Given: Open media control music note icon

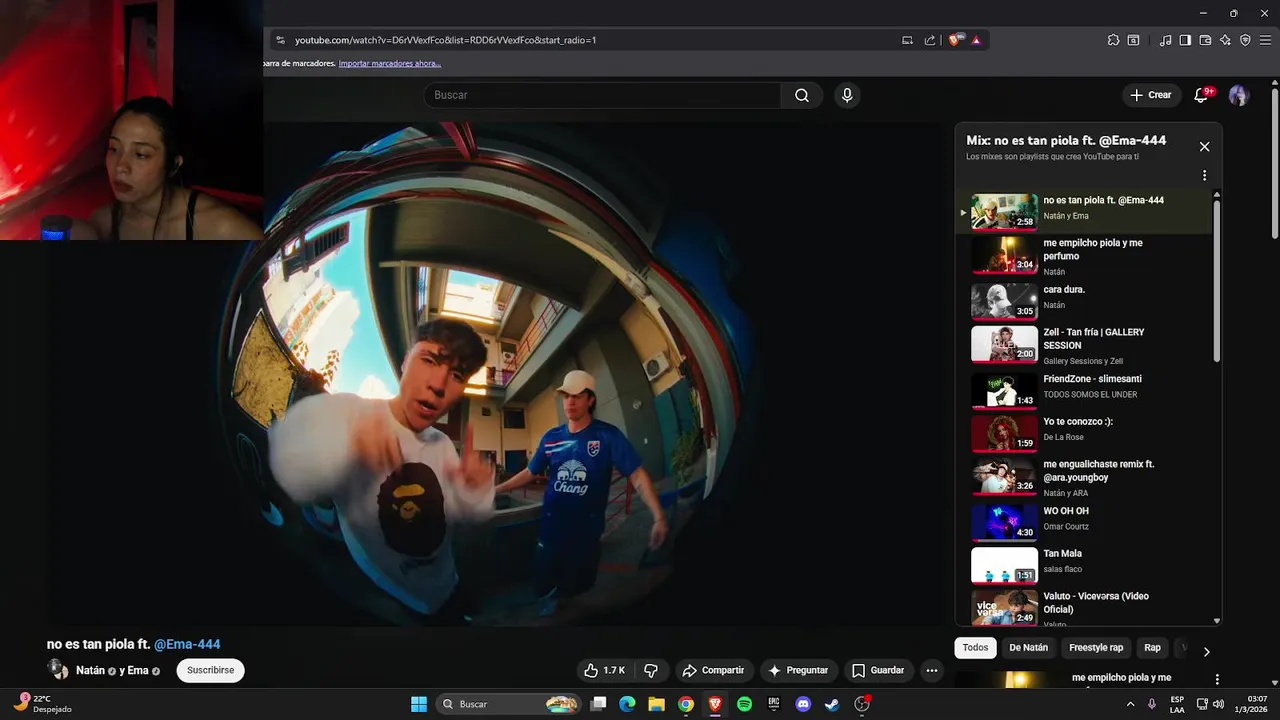Looking at the screenshot, I should pyautogui.click(x=1165, y=40).
